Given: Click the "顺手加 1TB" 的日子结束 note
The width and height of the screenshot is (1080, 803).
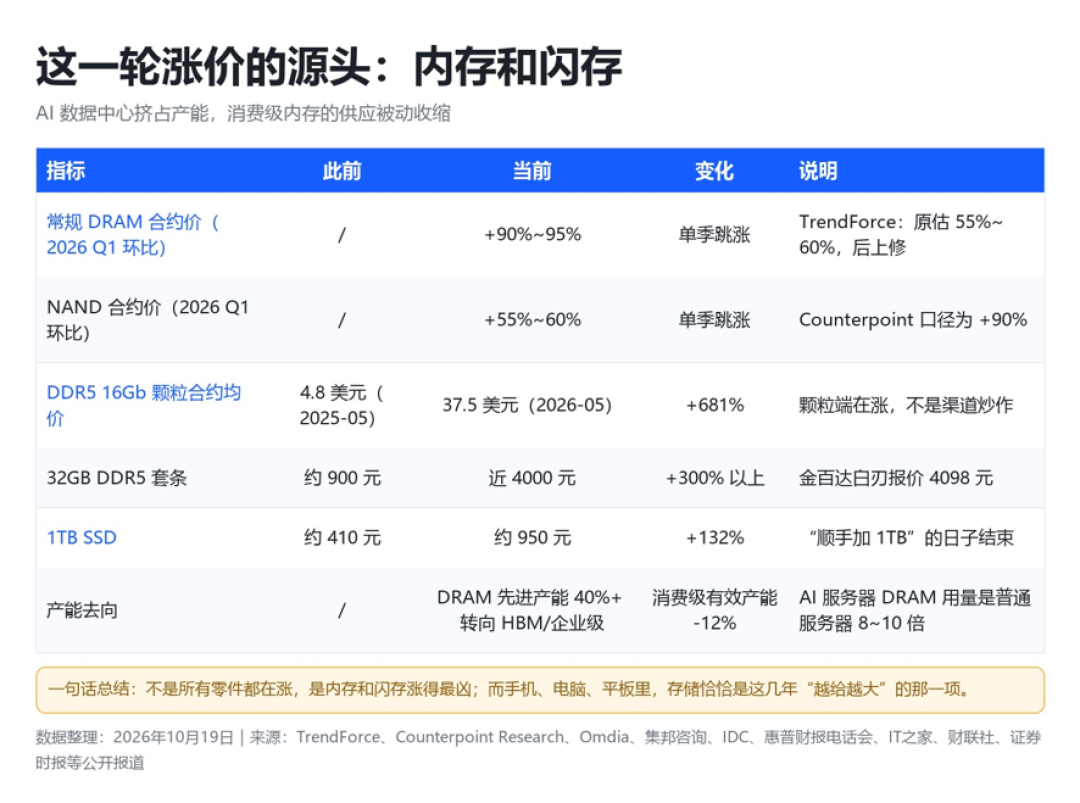Looking at the screenshot, I should [x=911, y=538].
